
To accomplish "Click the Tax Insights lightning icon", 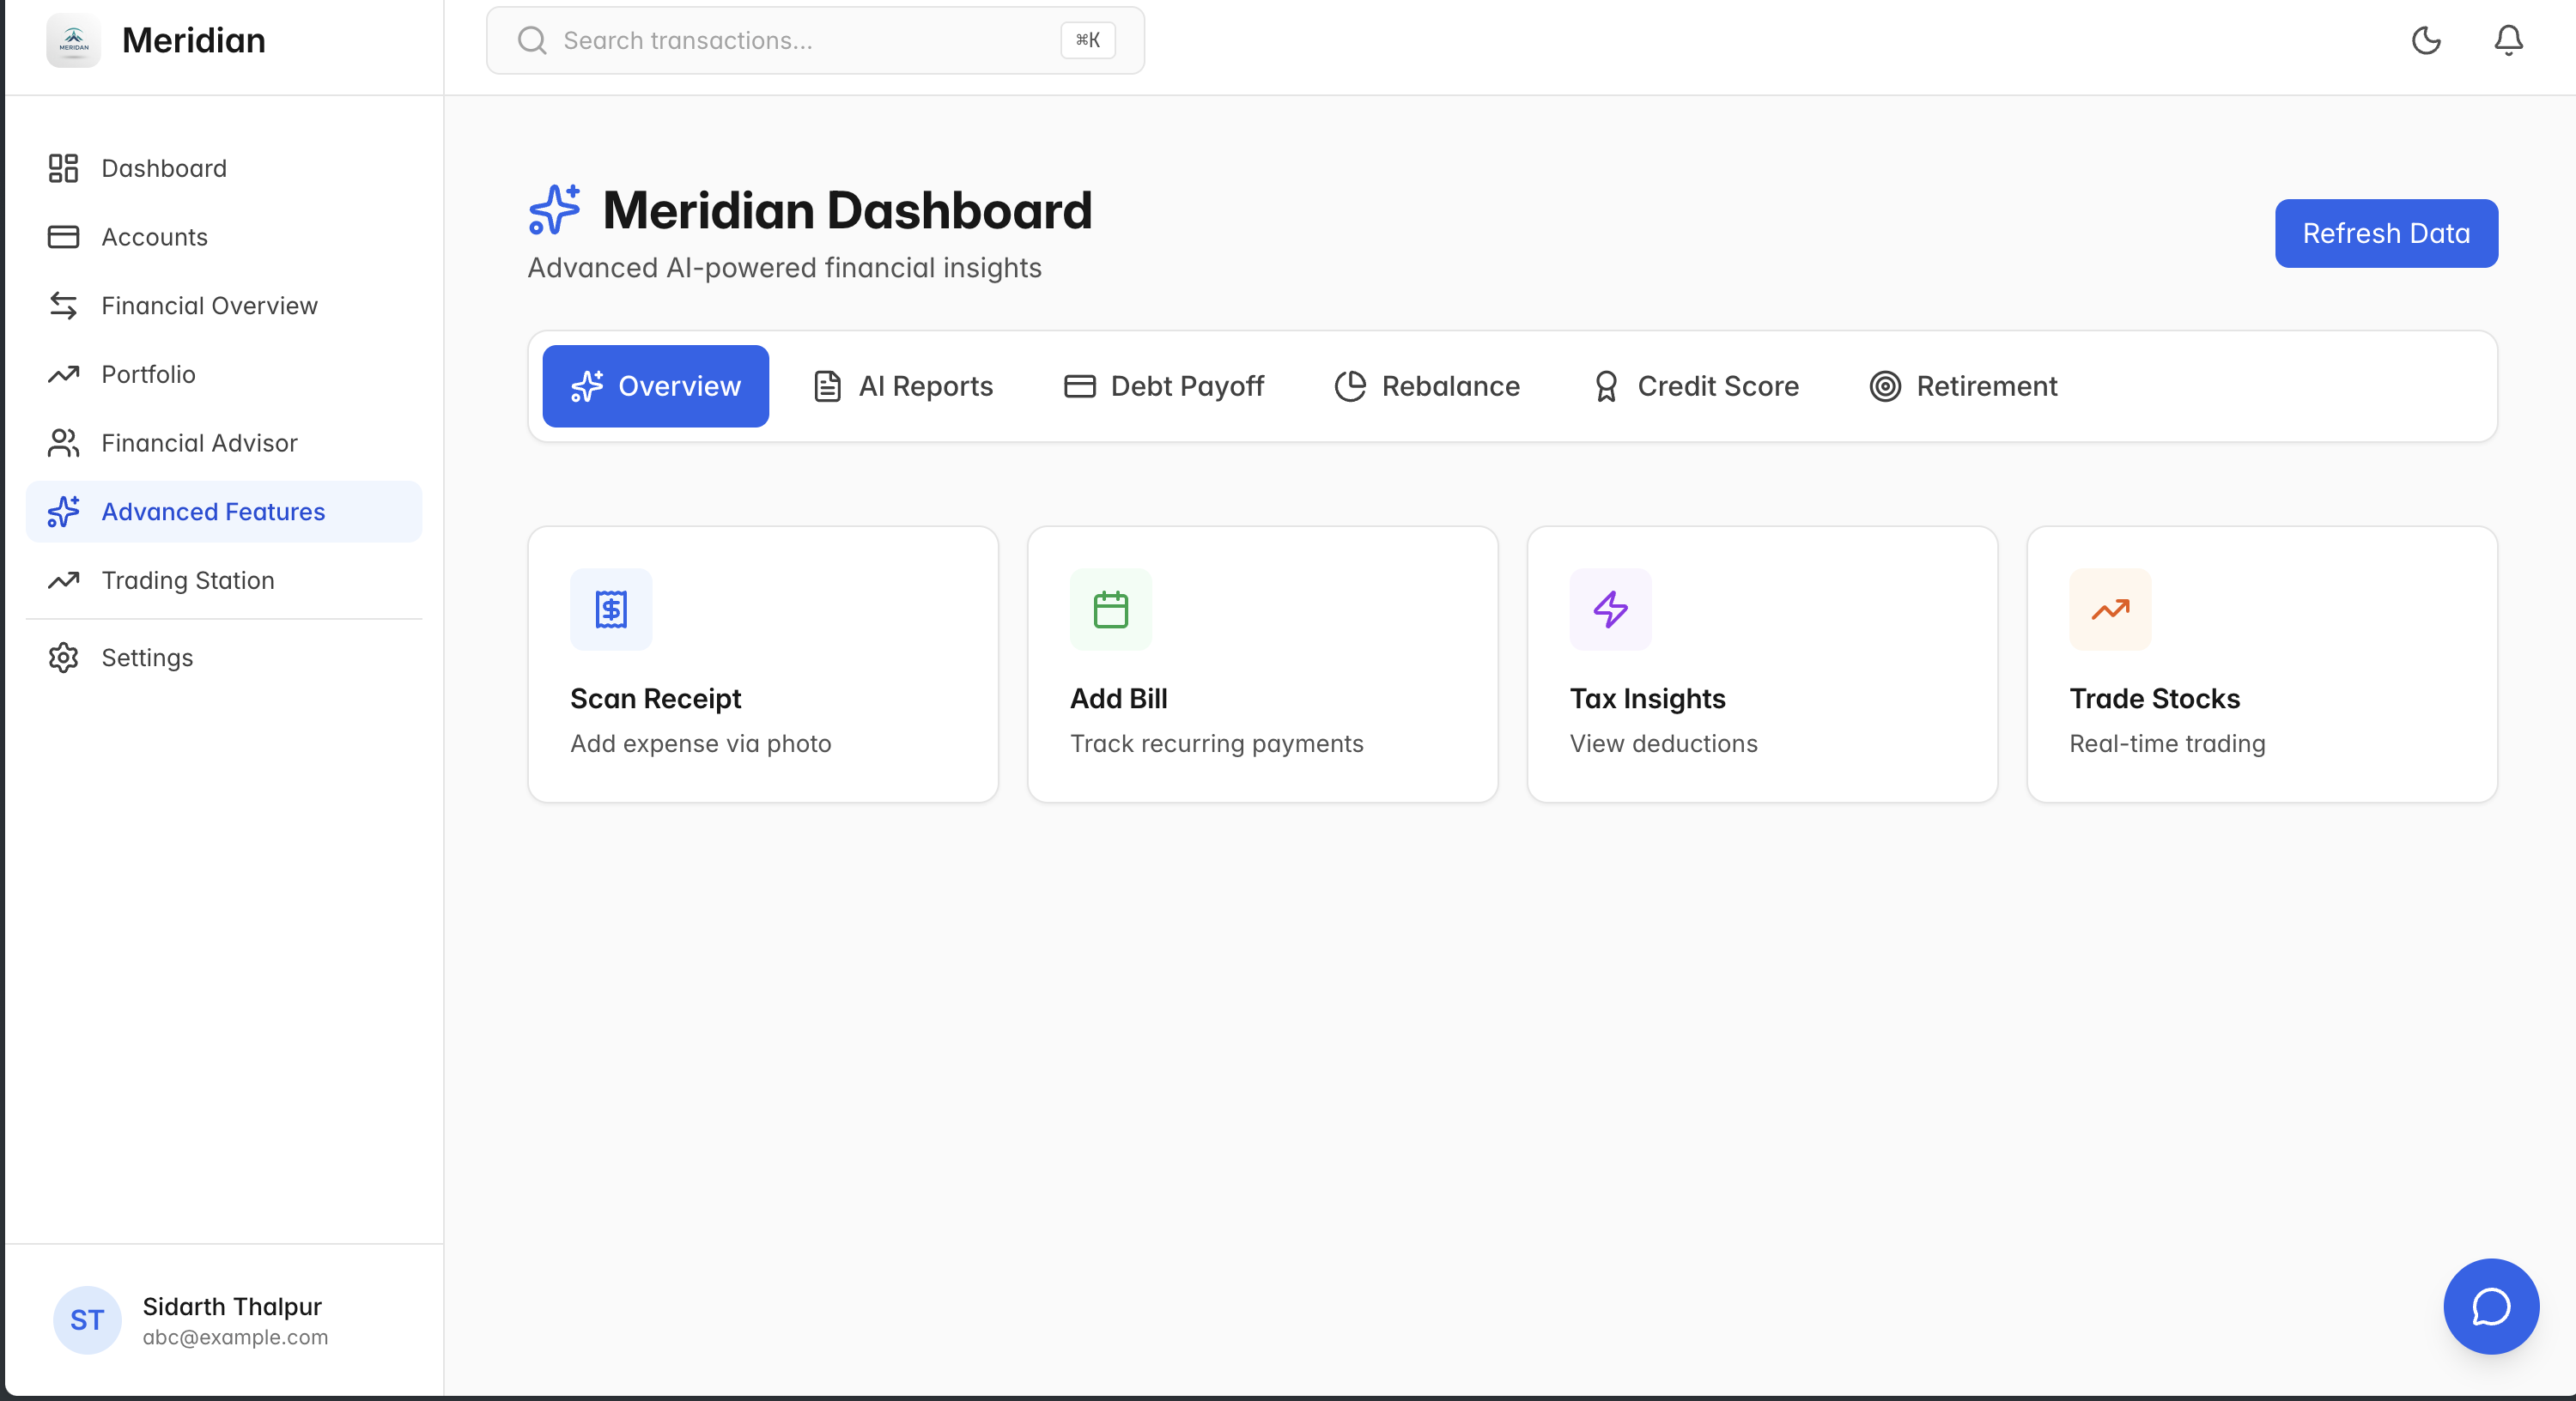I will coord(1610,609).
